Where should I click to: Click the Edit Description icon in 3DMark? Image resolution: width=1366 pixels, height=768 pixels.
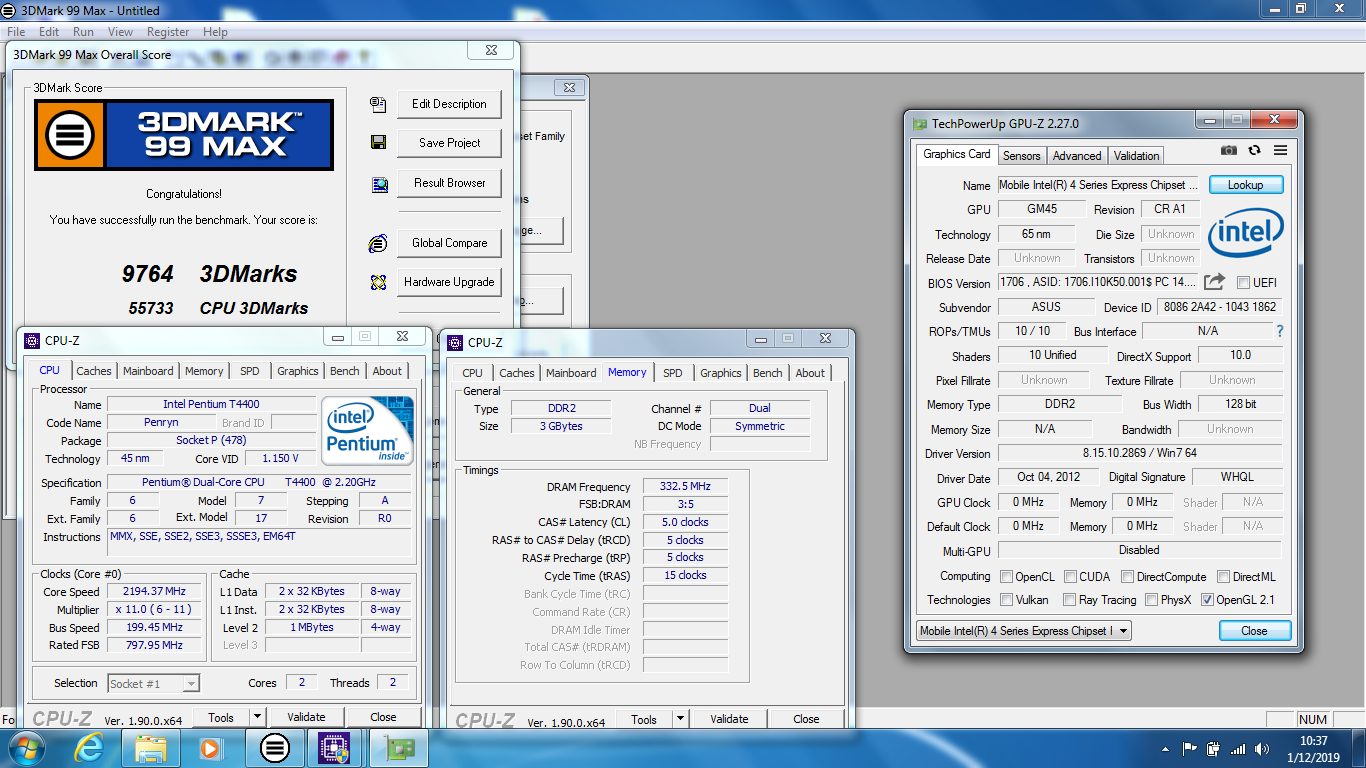tap(378, 104)
